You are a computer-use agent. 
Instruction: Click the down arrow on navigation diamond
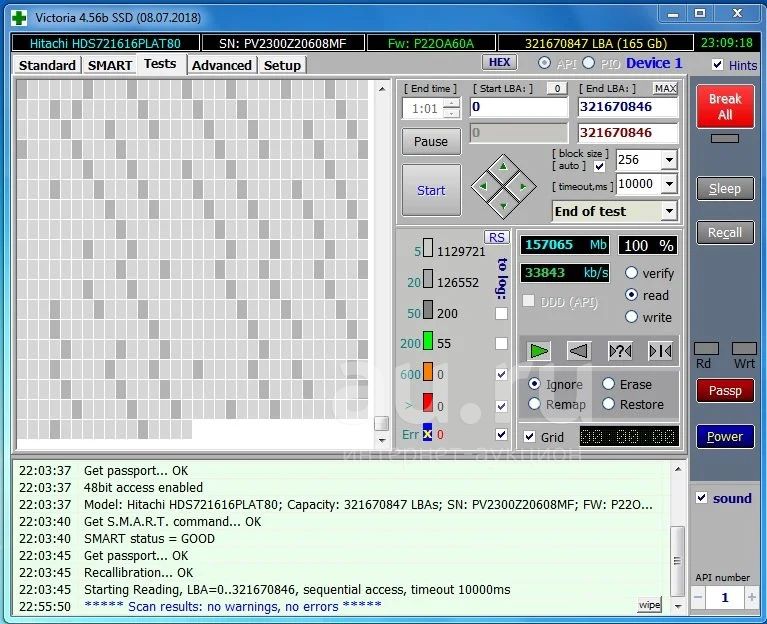tap(503, 205)
